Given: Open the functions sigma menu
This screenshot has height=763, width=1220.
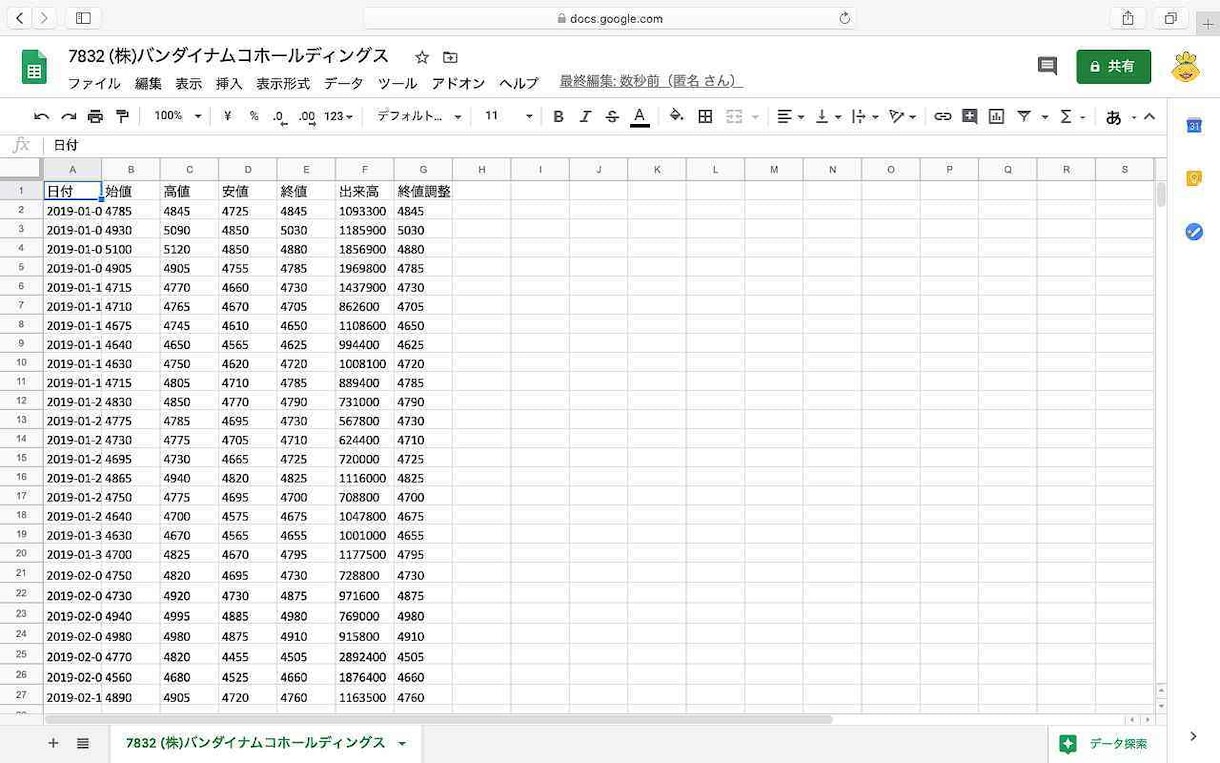Looking at the screenshot, I should coord(1066,117).
